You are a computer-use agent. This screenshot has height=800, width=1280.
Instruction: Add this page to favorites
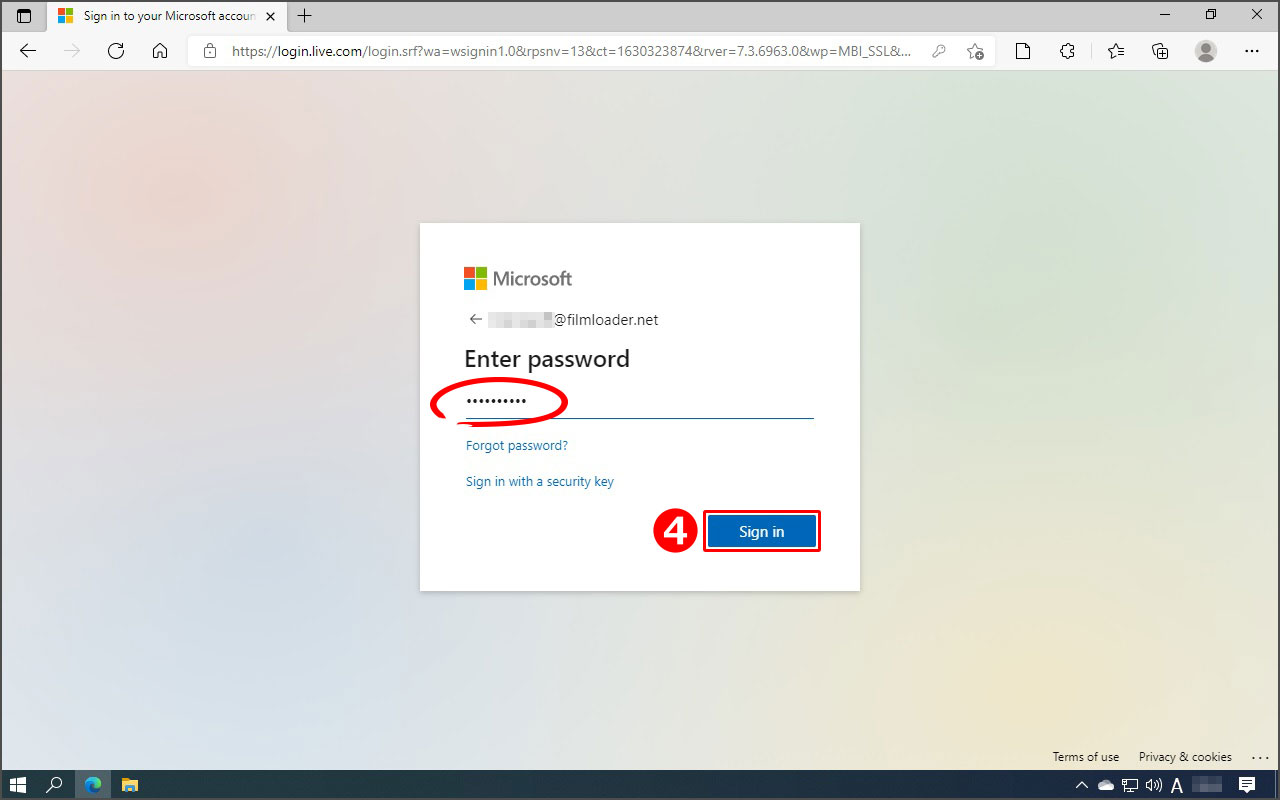(975, 51)
